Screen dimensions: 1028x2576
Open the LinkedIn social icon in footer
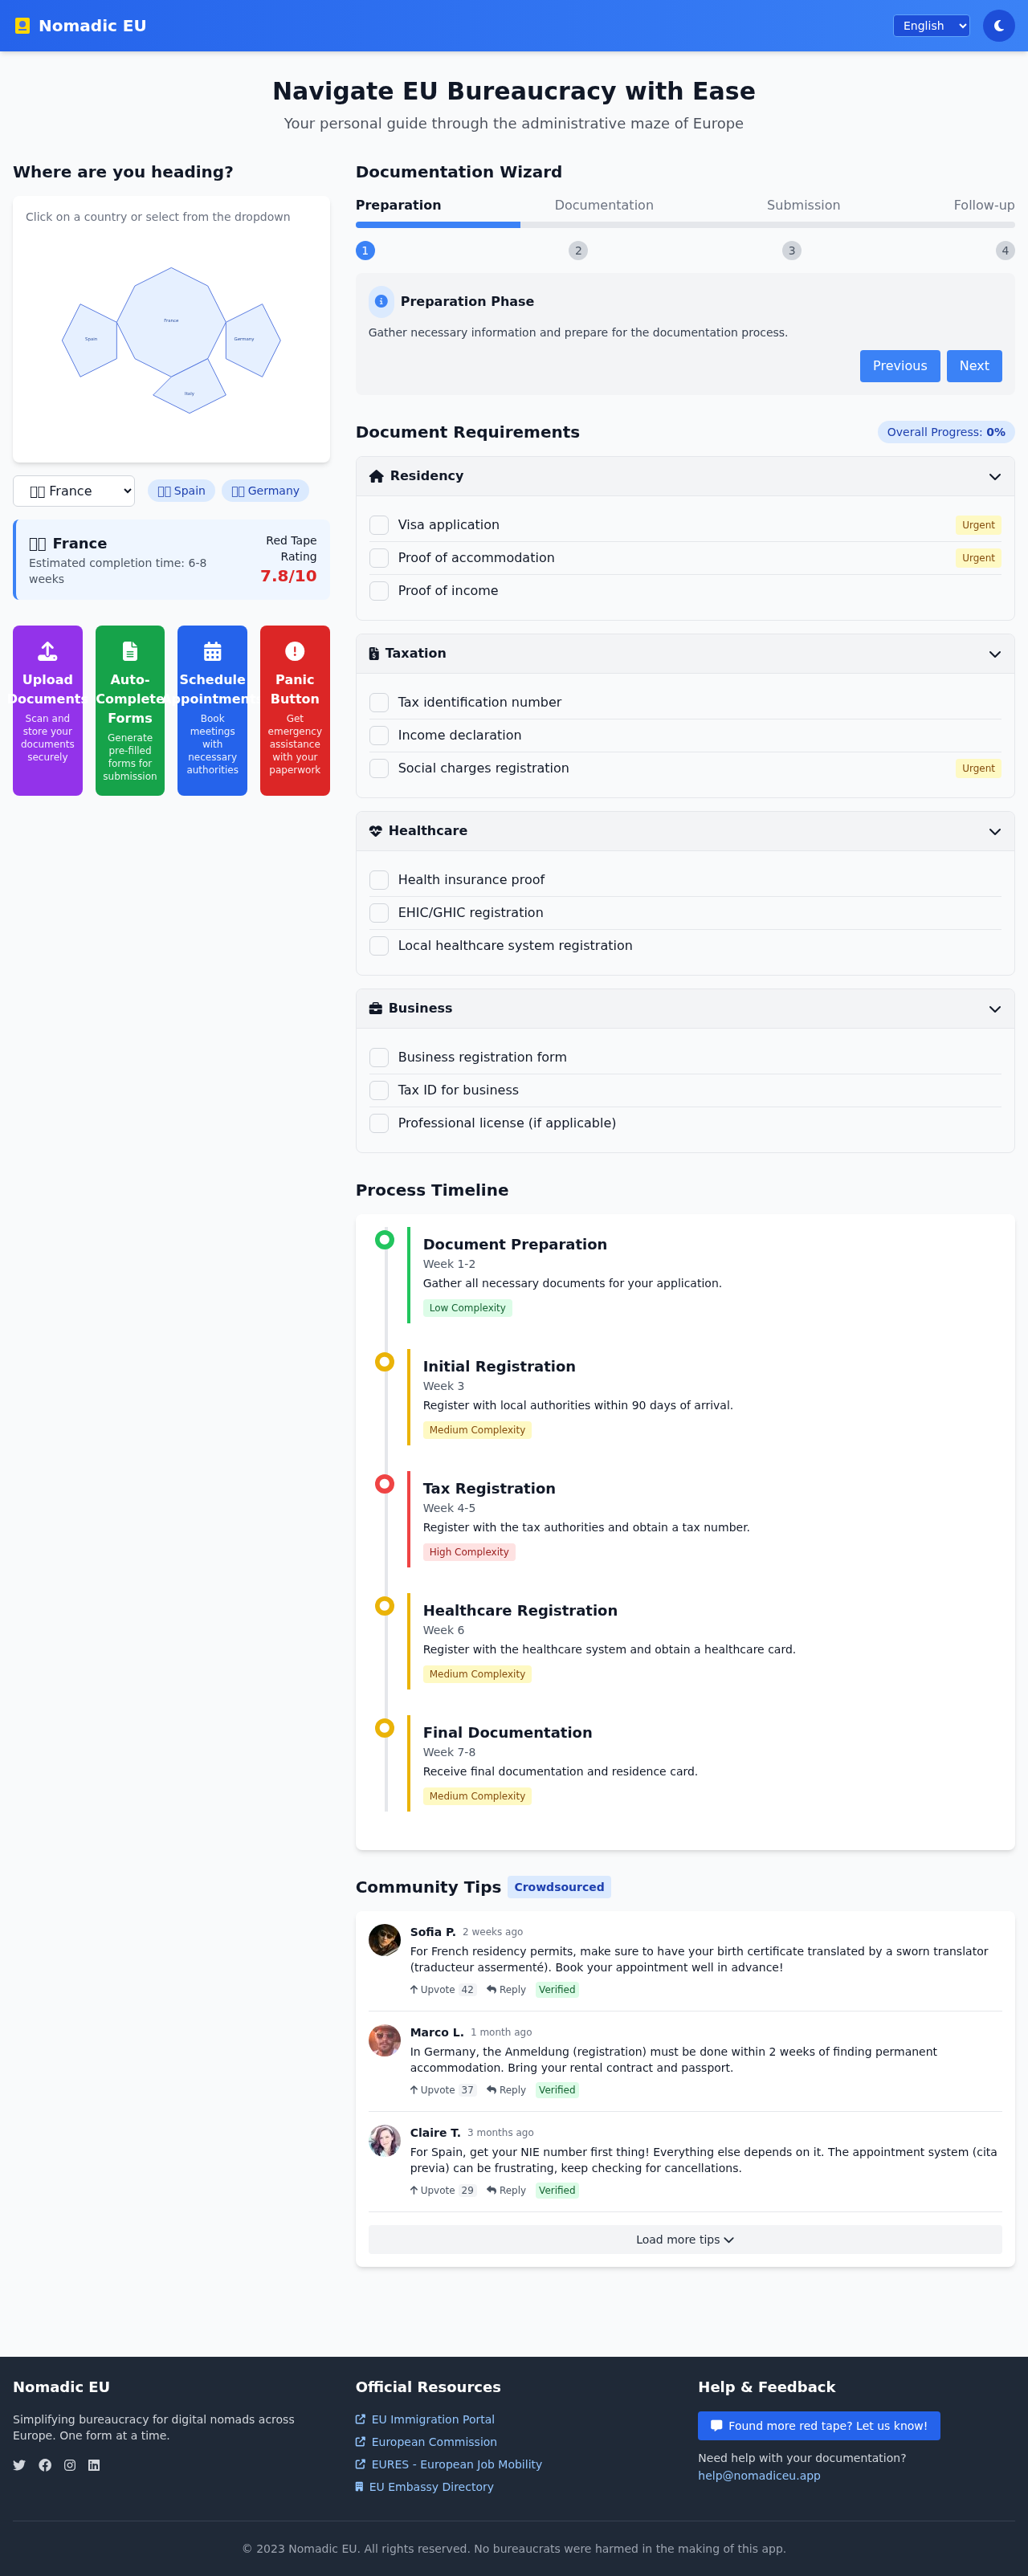(94, 2465)
